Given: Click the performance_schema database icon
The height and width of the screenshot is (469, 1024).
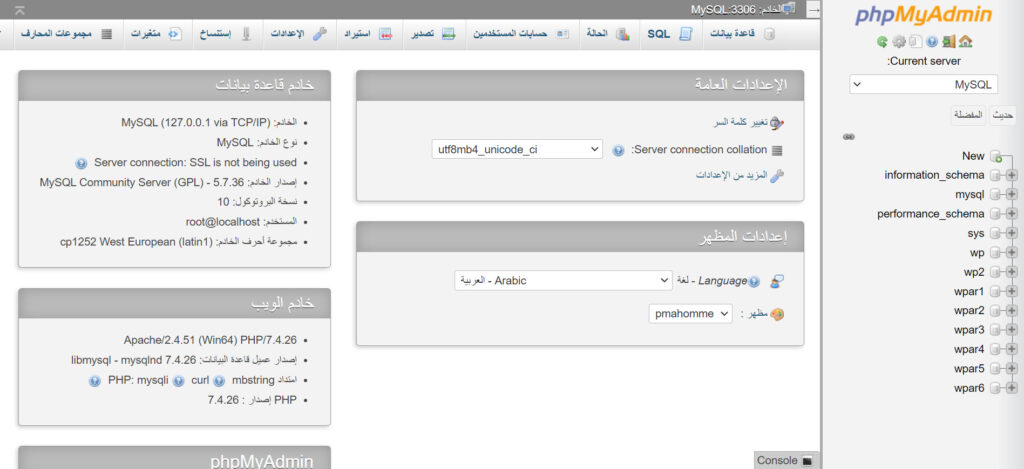Looking at the screenshot, I should [995, 214].
